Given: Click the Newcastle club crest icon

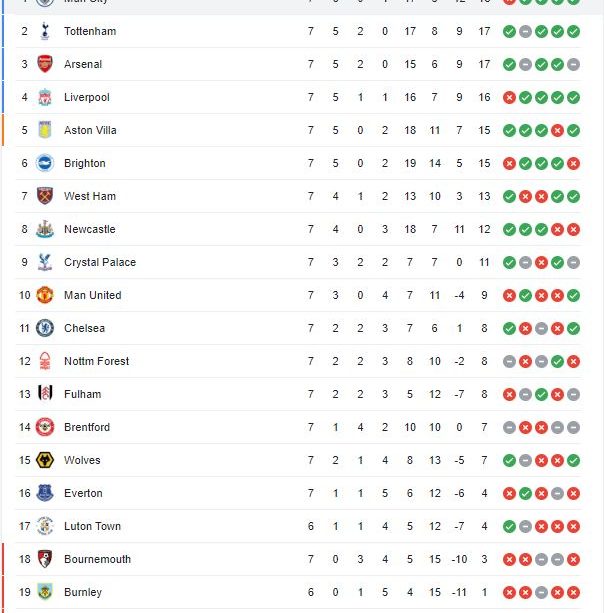Looking at the screenshot, I should (x=45, y=229).
